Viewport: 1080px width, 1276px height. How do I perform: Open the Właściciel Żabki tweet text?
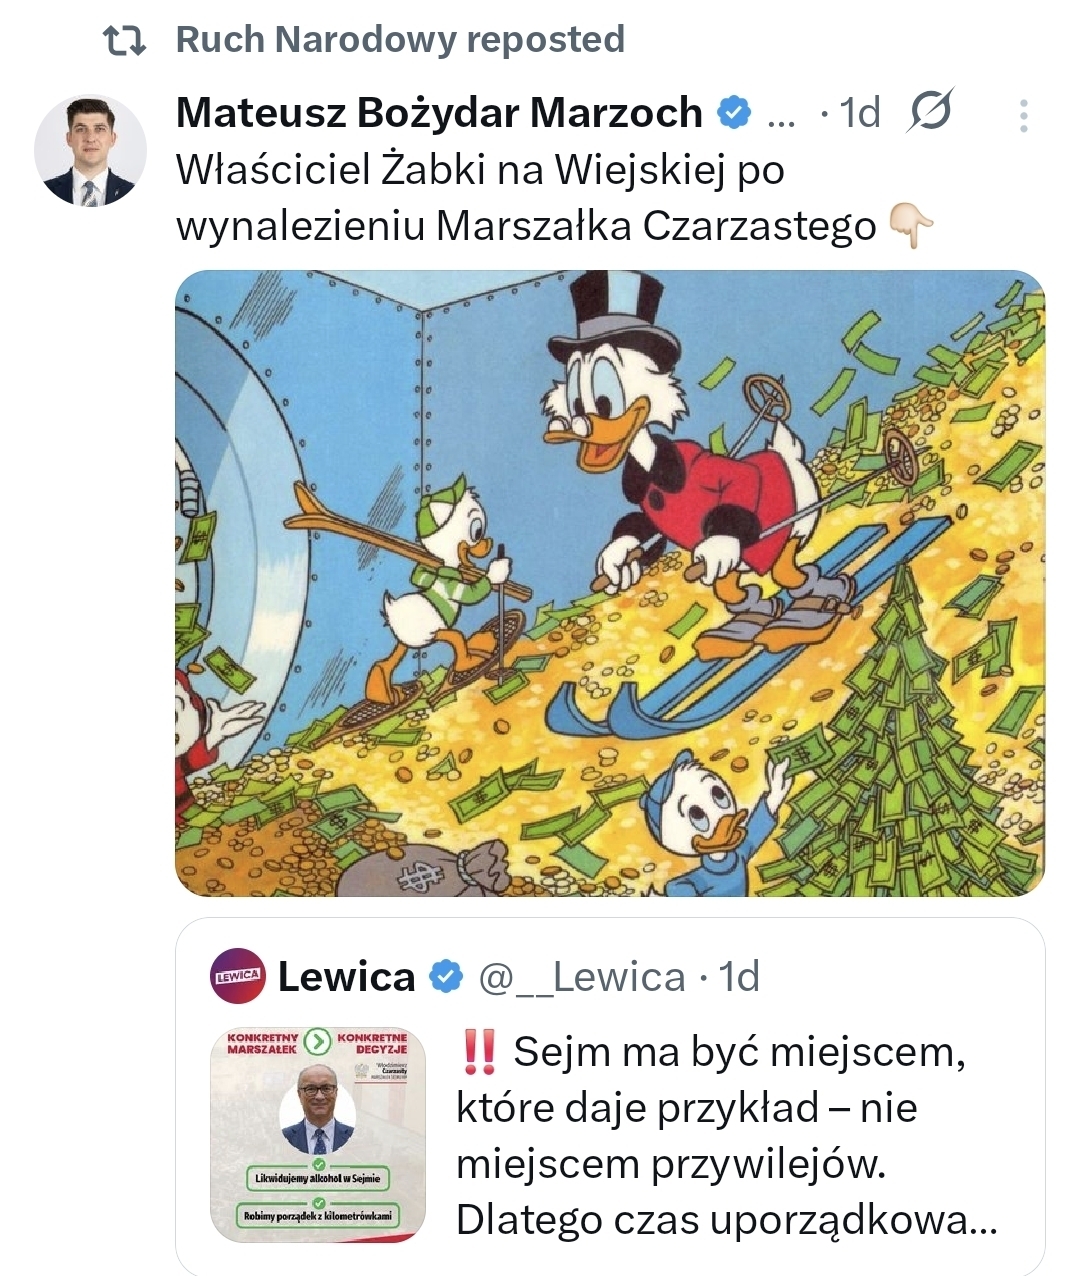(526, 198)
